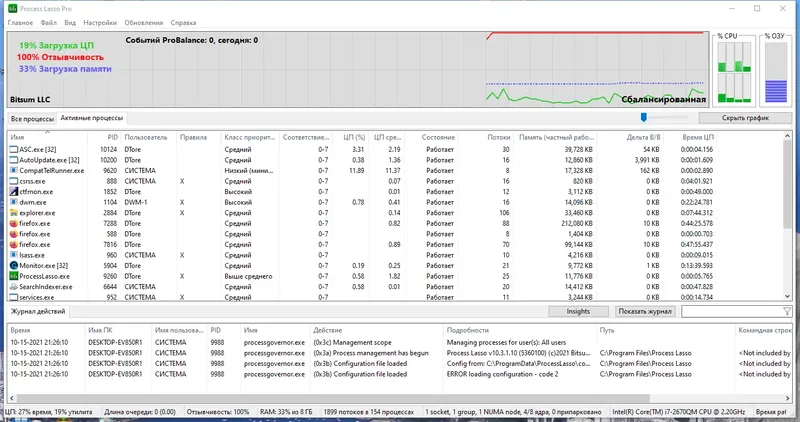
Task: Click the Insights button
Action: tap(578, 311)
